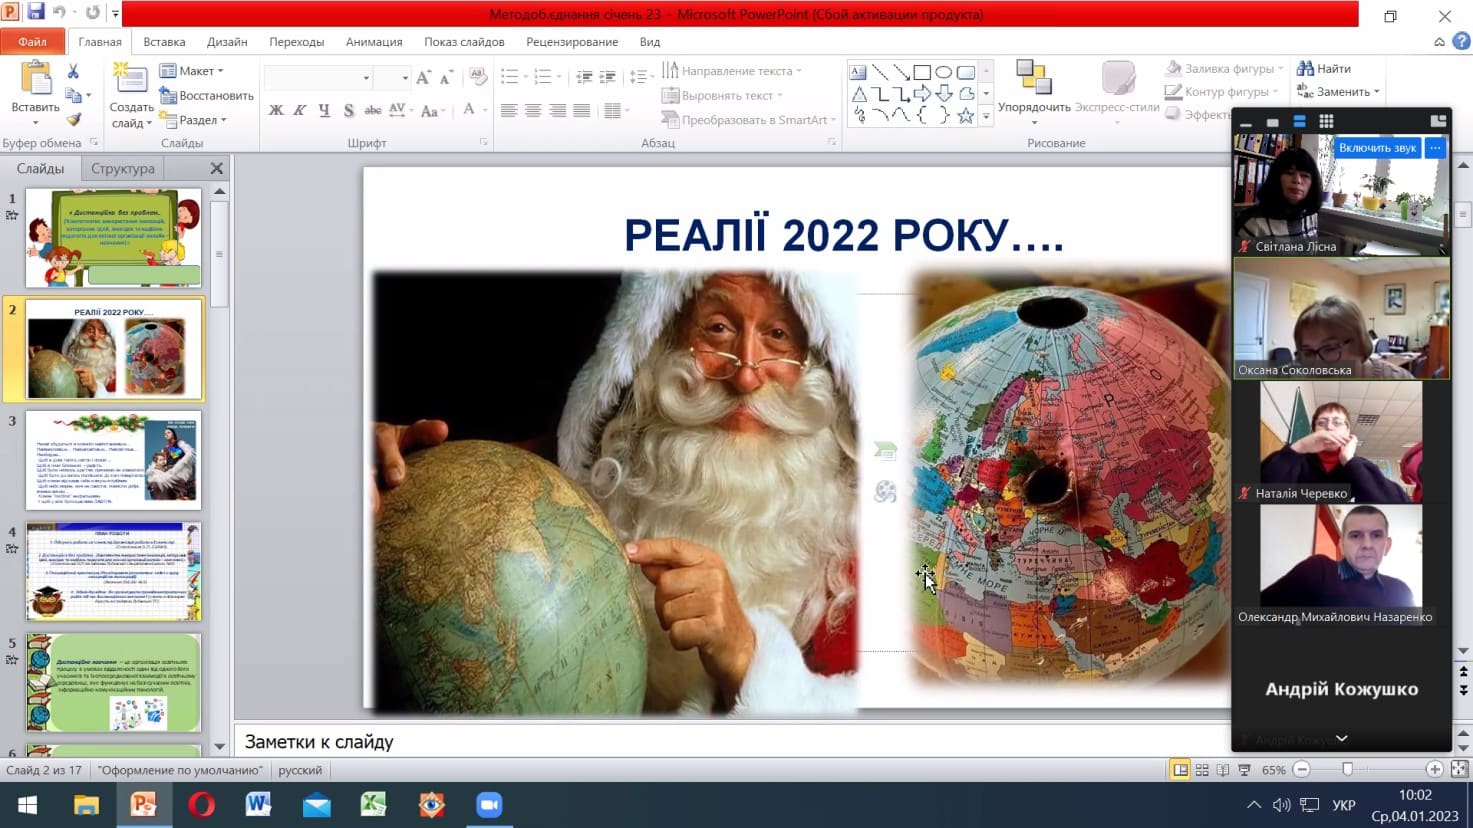Align text right in paragraph group

(557, 110)
